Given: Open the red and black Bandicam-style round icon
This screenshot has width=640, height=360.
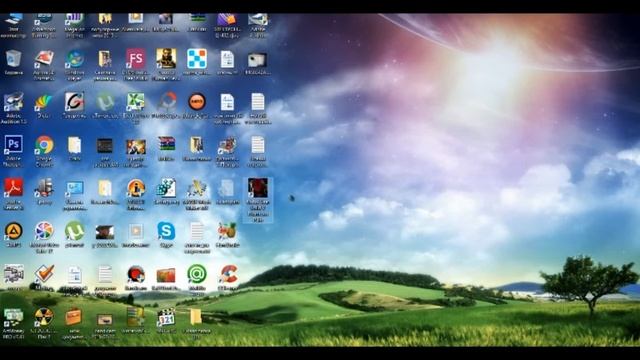Looking at the screenshot, I should 136,274.
